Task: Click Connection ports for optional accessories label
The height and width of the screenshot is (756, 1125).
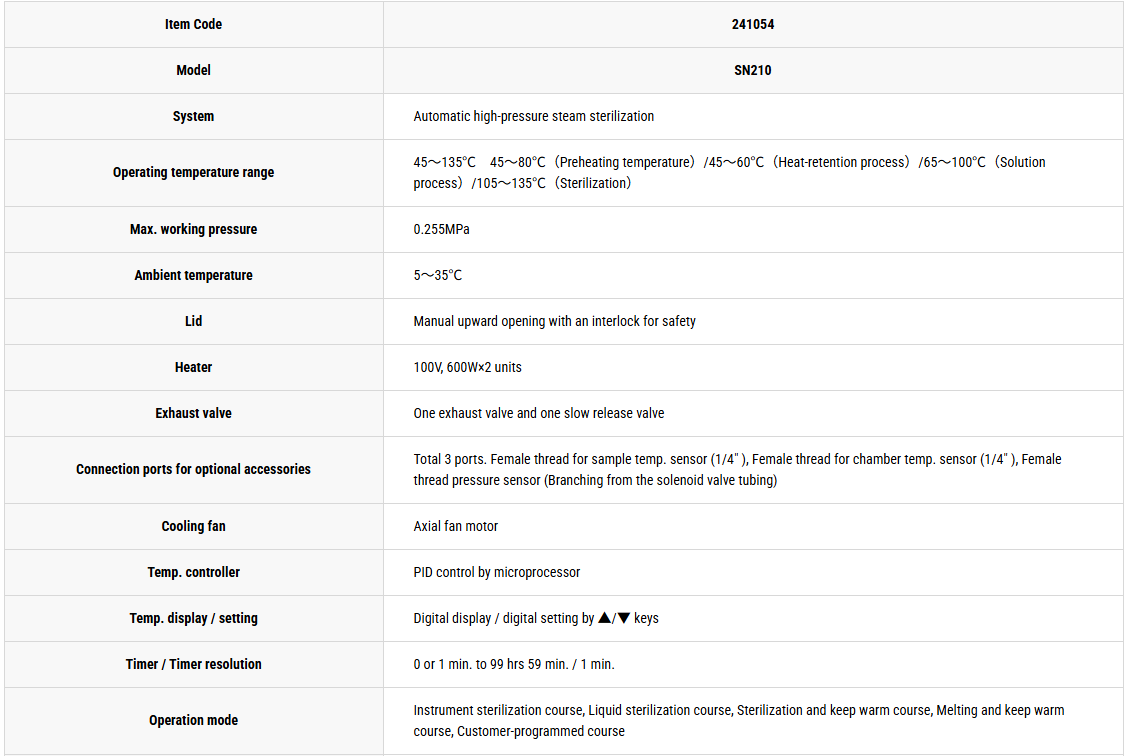Action: 194,469
